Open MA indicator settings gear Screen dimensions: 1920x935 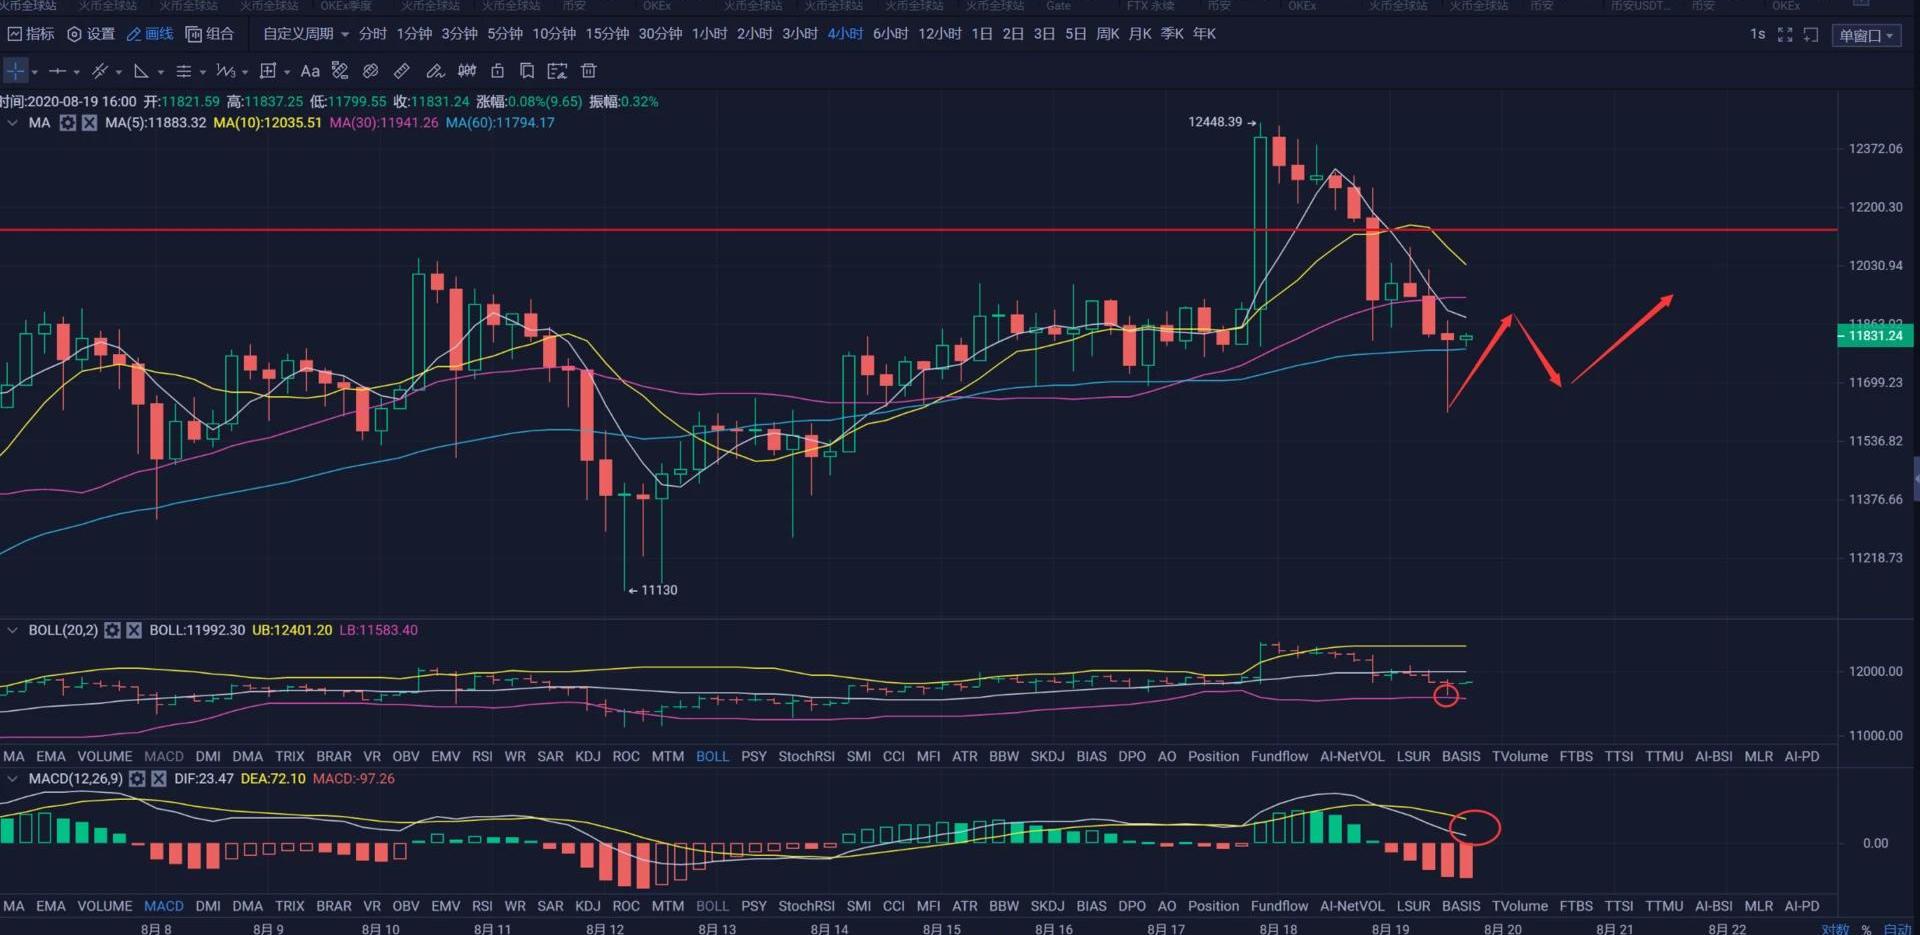(x=67, y=123)
